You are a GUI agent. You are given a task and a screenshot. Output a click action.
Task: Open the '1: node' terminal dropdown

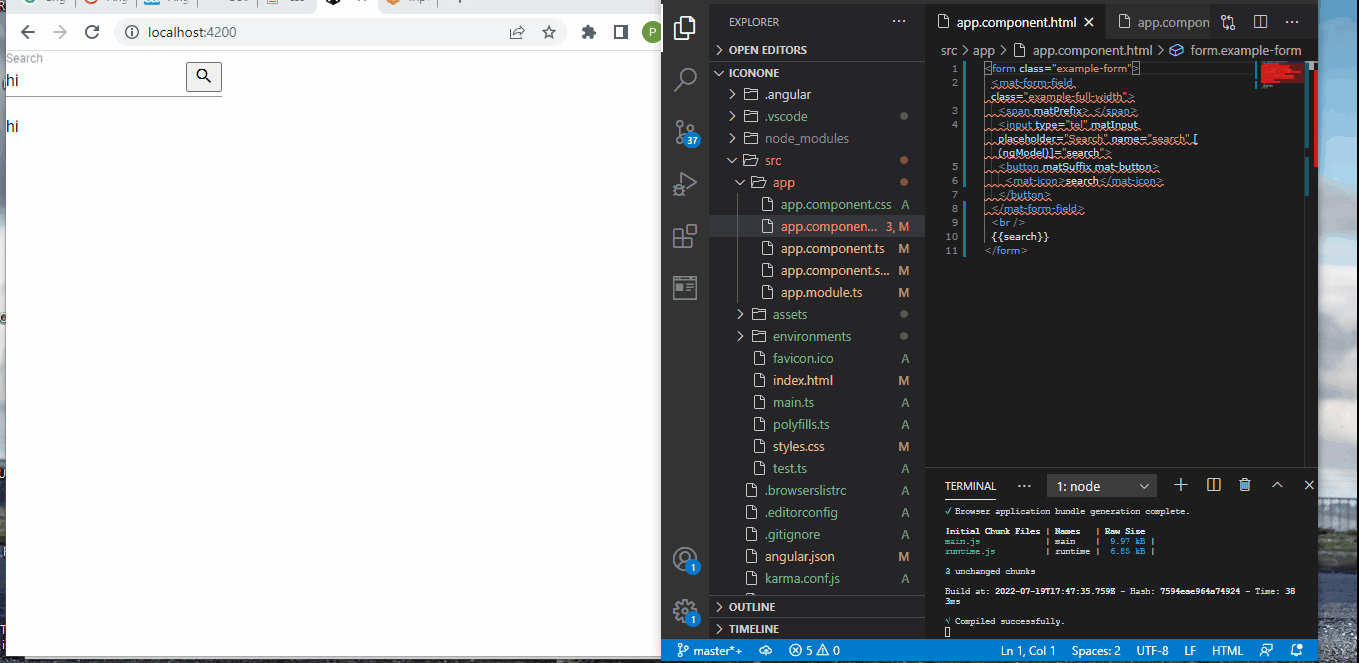pyautogui.click(x=1101, y=485)
